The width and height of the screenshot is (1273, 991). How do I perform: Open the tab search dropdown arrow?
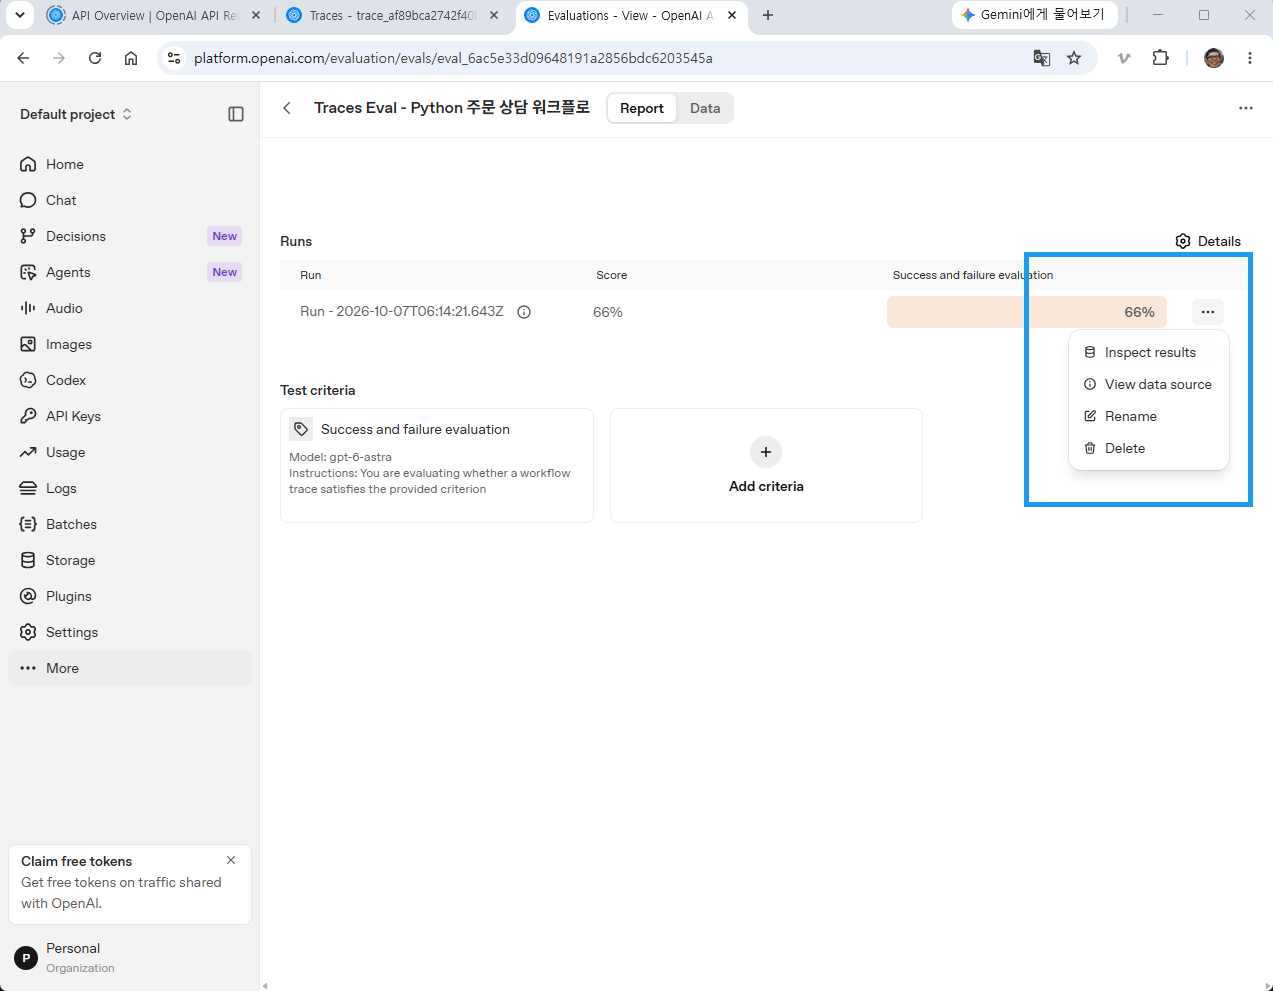20,15
